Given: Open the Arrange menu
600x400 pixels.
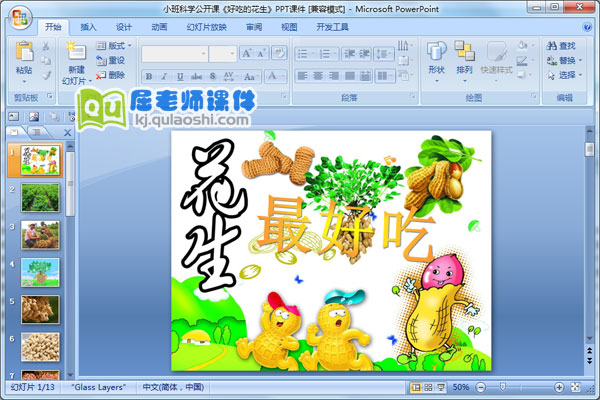Looking at the screenshot, I should (x=465, y=59).
